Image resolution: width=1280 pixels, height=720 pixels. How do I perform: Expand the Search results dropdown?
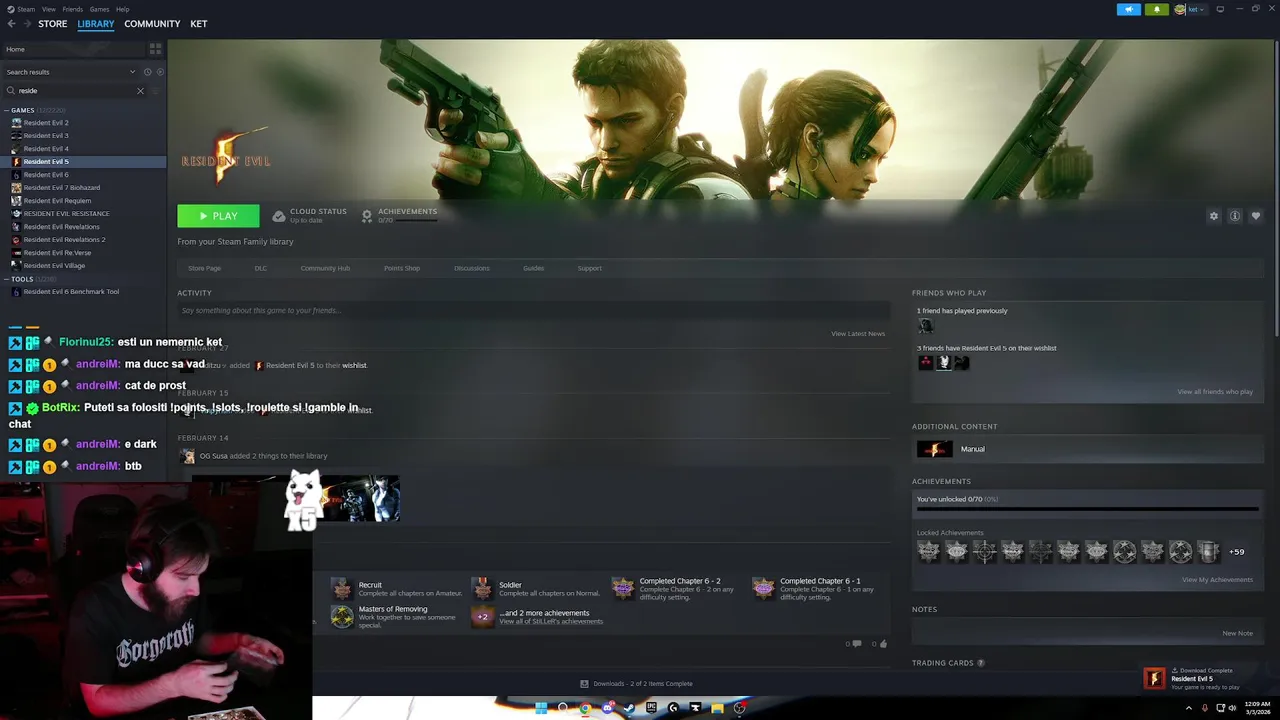70,72
